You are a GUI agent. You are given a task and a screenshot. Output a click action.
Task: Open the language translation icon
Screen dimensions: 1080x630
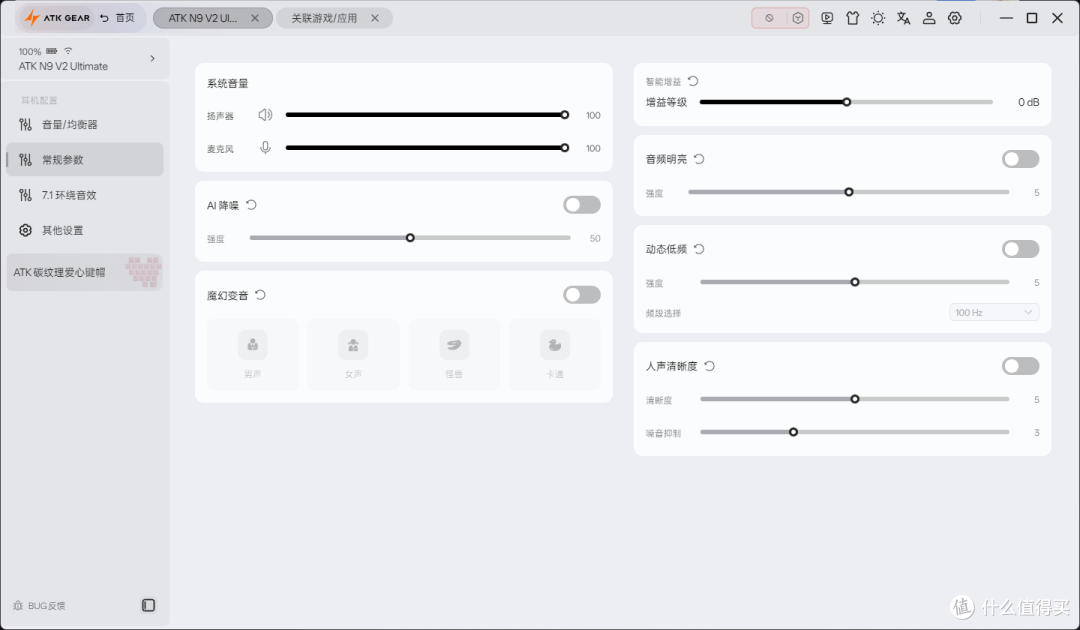point(904,19)
